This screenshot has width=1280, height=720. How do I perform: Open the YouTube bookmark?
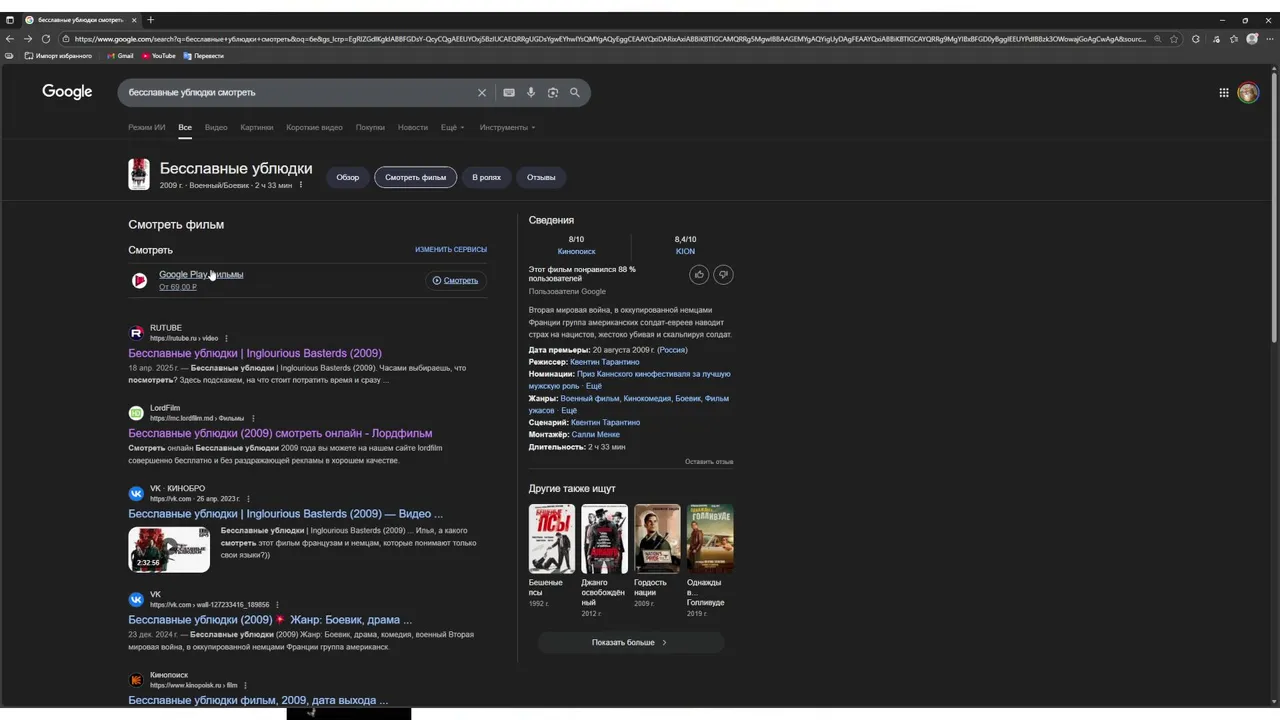(x=159, y=56)
